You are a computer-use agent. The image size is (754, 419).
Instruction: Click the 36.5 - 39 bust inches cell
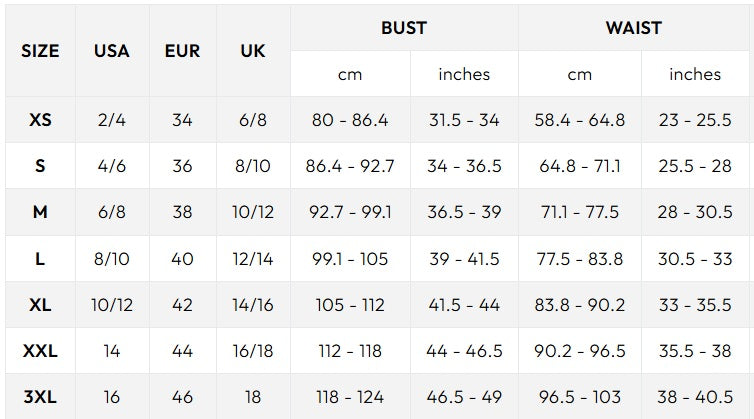[x=464, y=212]
